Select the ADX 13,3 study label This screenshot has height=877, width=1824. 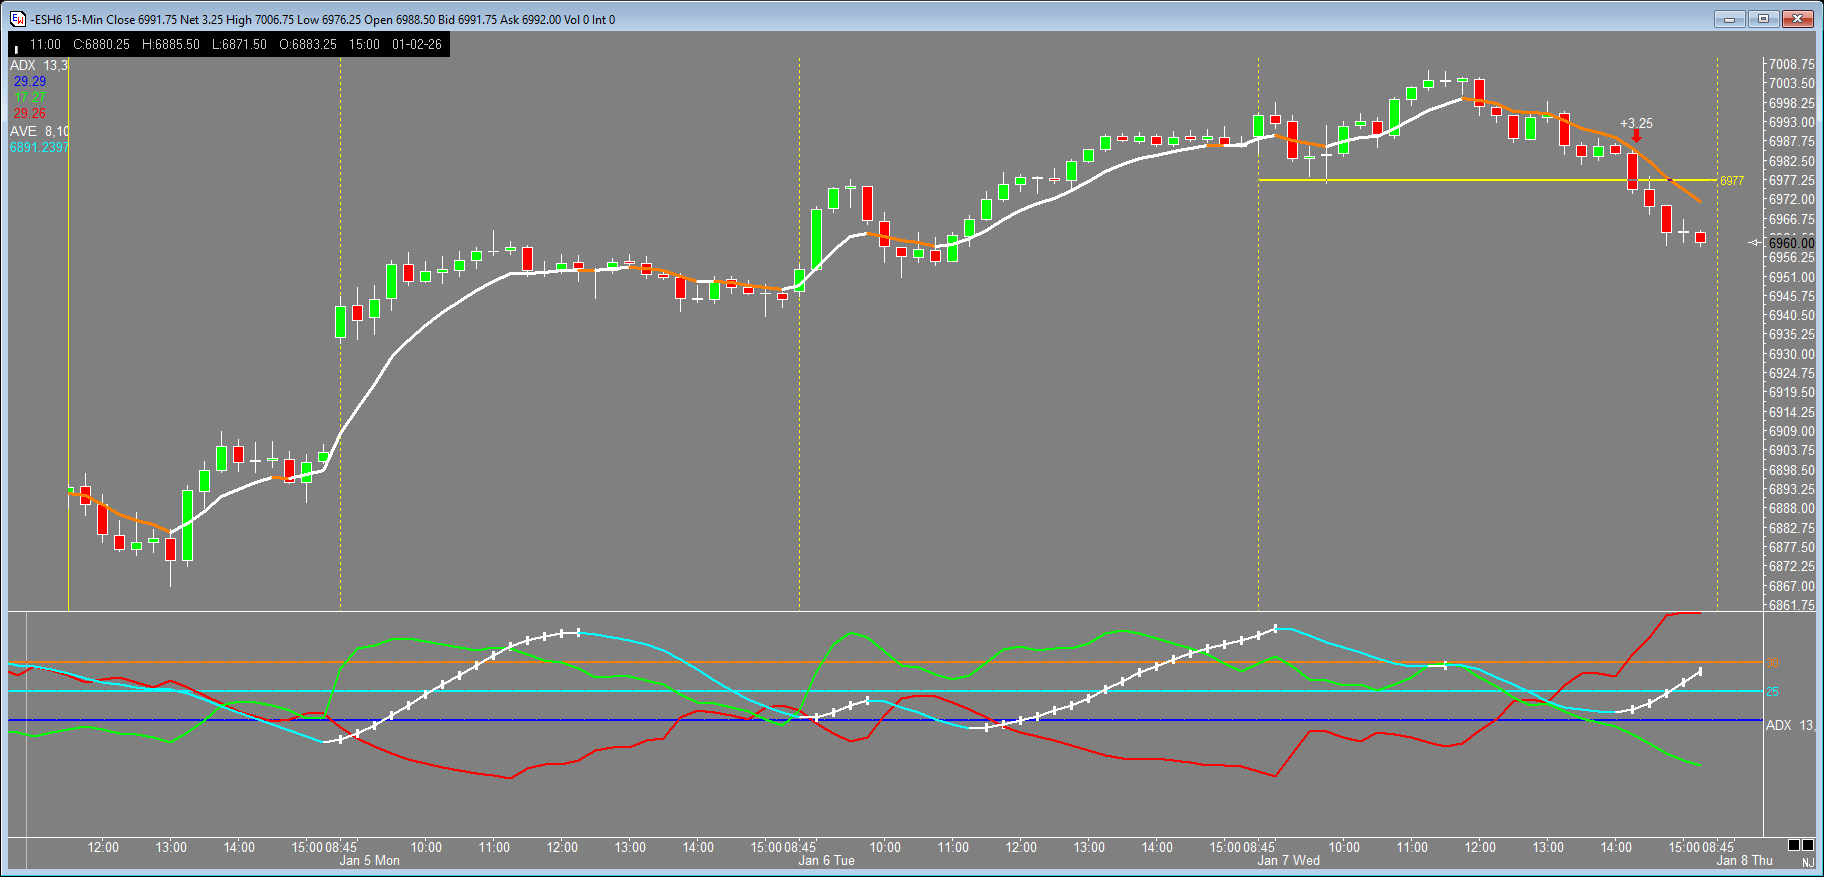[39, 65]
